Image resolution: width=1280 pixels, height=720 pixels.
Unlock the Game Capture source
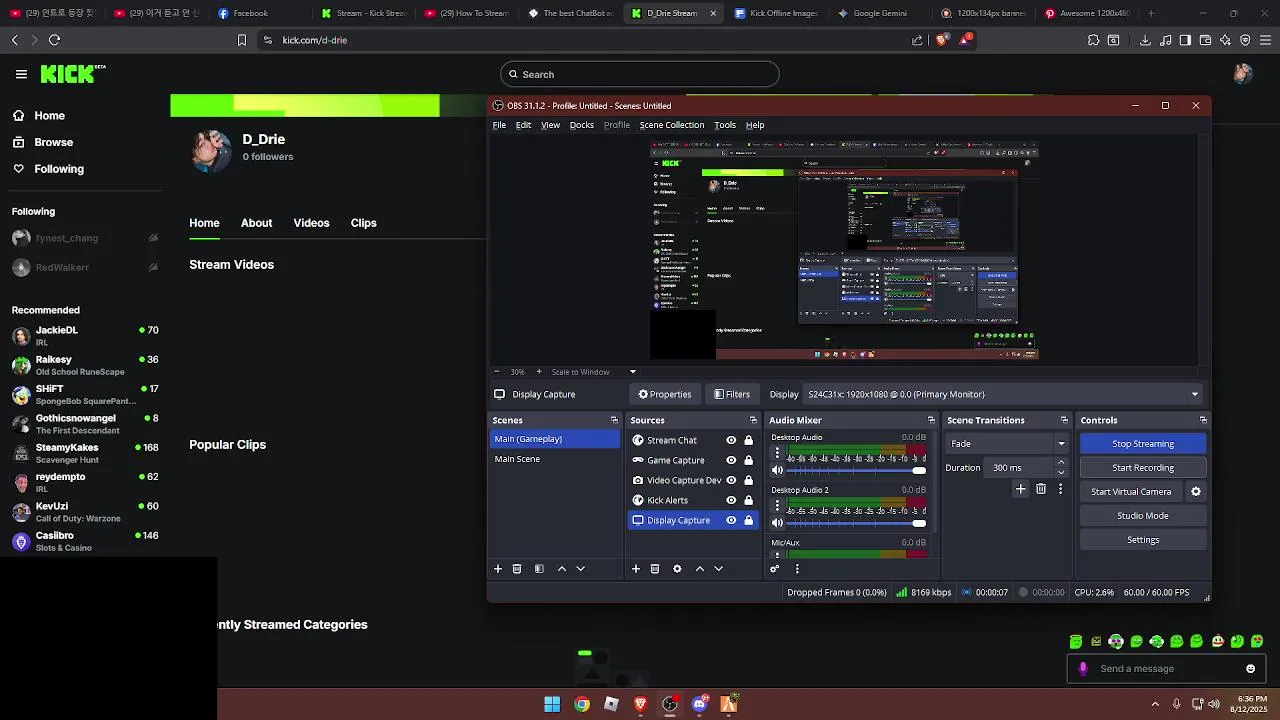[x=748, y=460]
